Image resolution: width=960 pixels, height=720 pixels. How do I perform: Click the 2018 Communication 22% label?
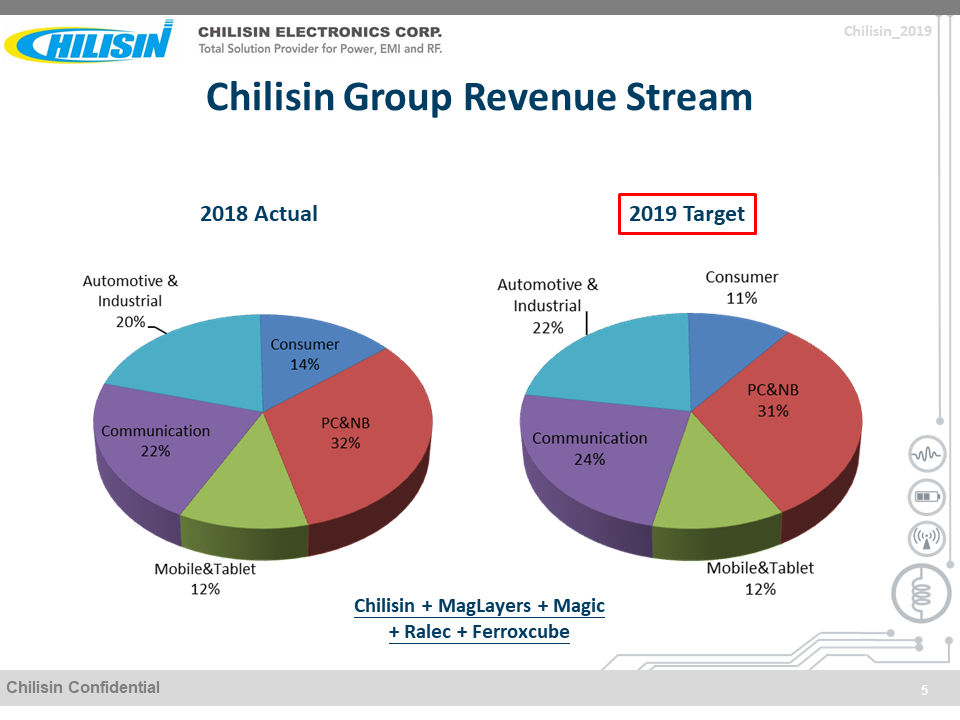pyautogui.click(x=156, y=441)
